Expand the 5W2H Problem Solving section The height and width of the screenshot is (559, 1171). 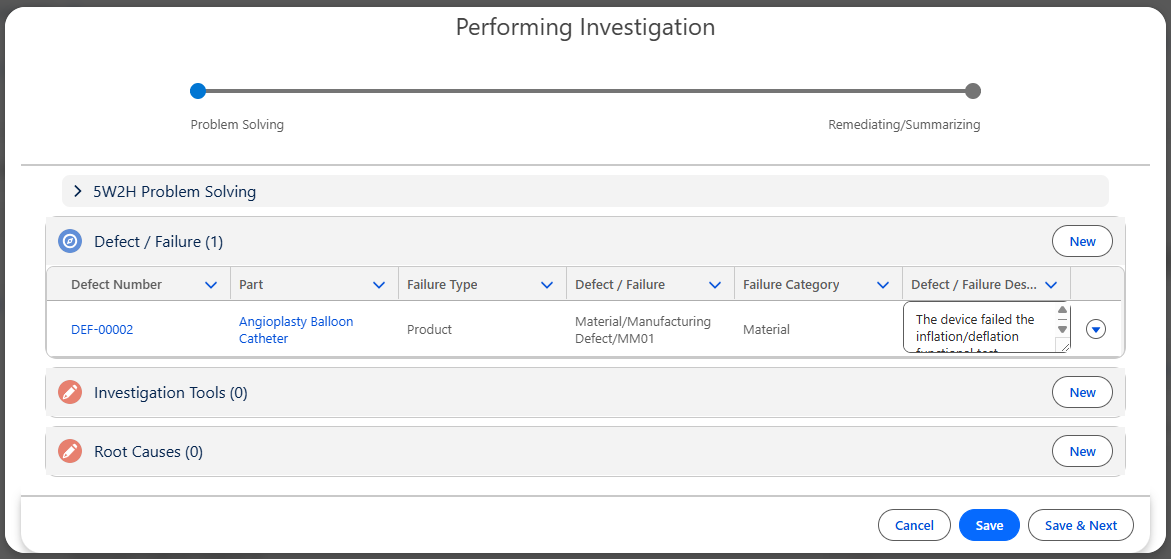pyautogui.click(x=78, y=191)
